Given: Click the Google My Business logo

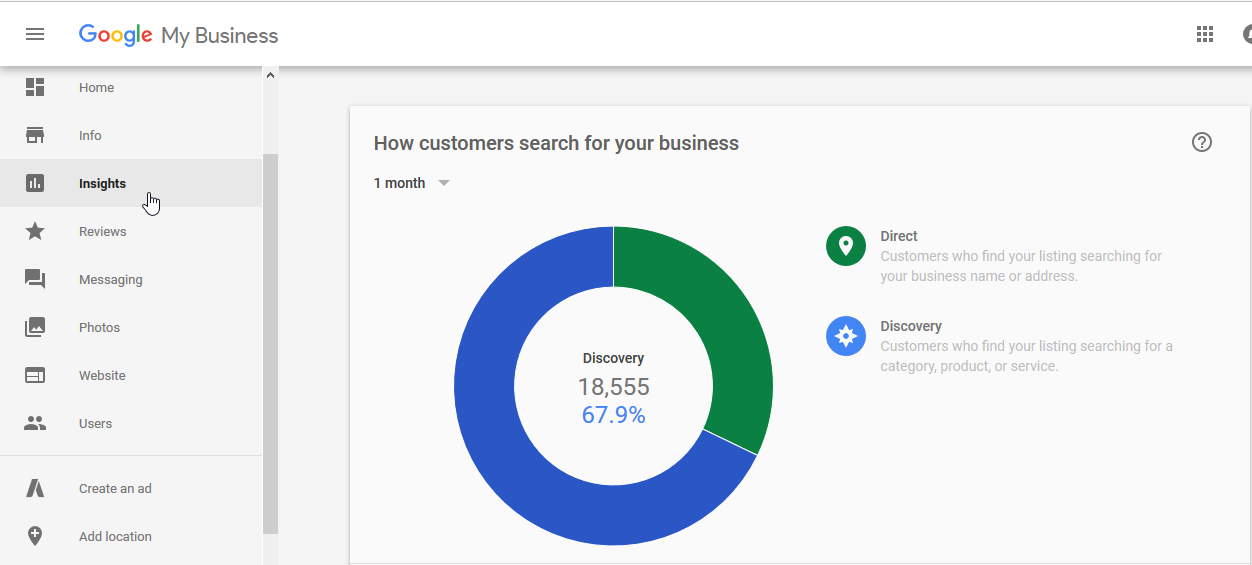Looking at the screenshot, I should [x=179, y=35].
